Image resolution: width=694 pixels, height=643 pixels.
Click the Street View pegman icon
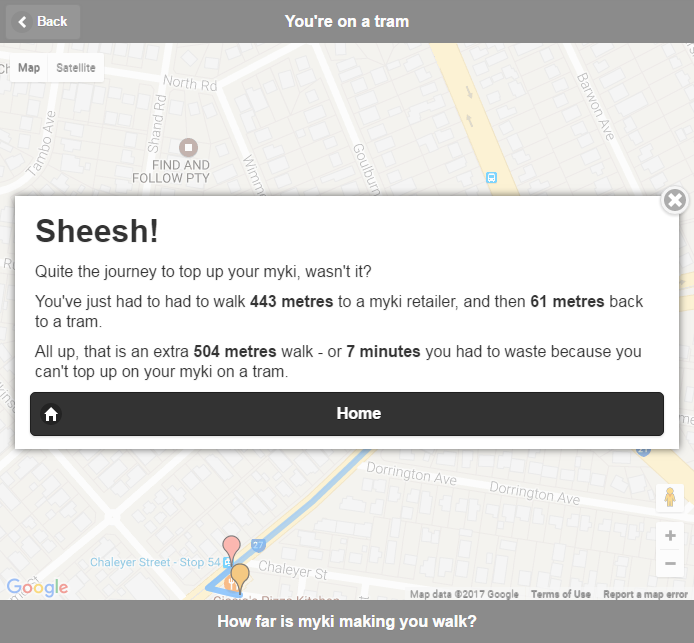(670, 497)
